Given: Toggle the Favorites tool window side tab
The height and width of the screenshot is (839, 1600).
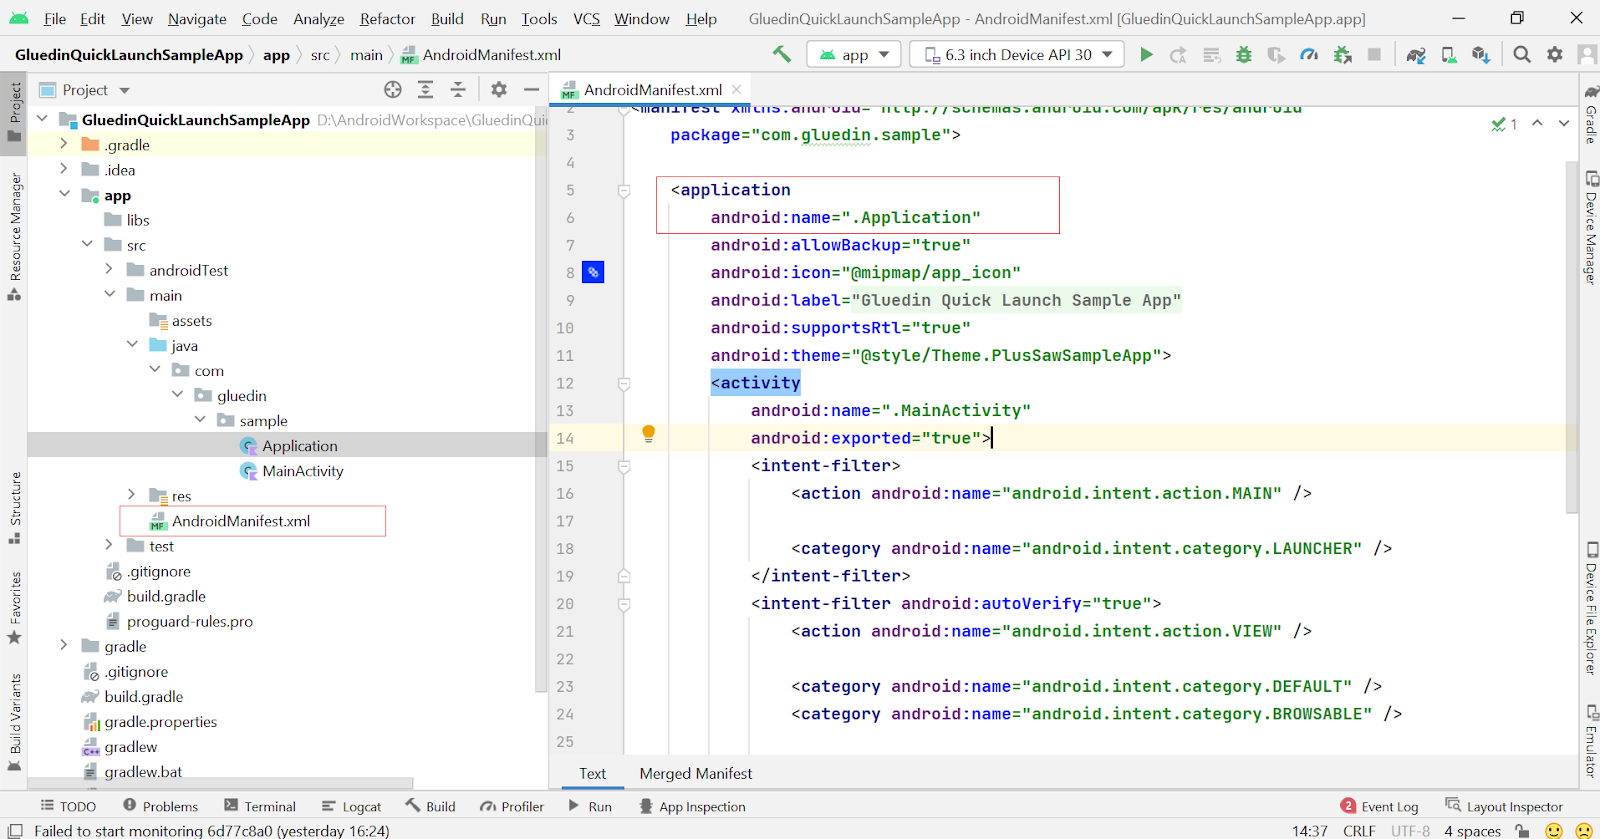Looking at the screenshot, I should pyautogui.click(x=14, y=608).
